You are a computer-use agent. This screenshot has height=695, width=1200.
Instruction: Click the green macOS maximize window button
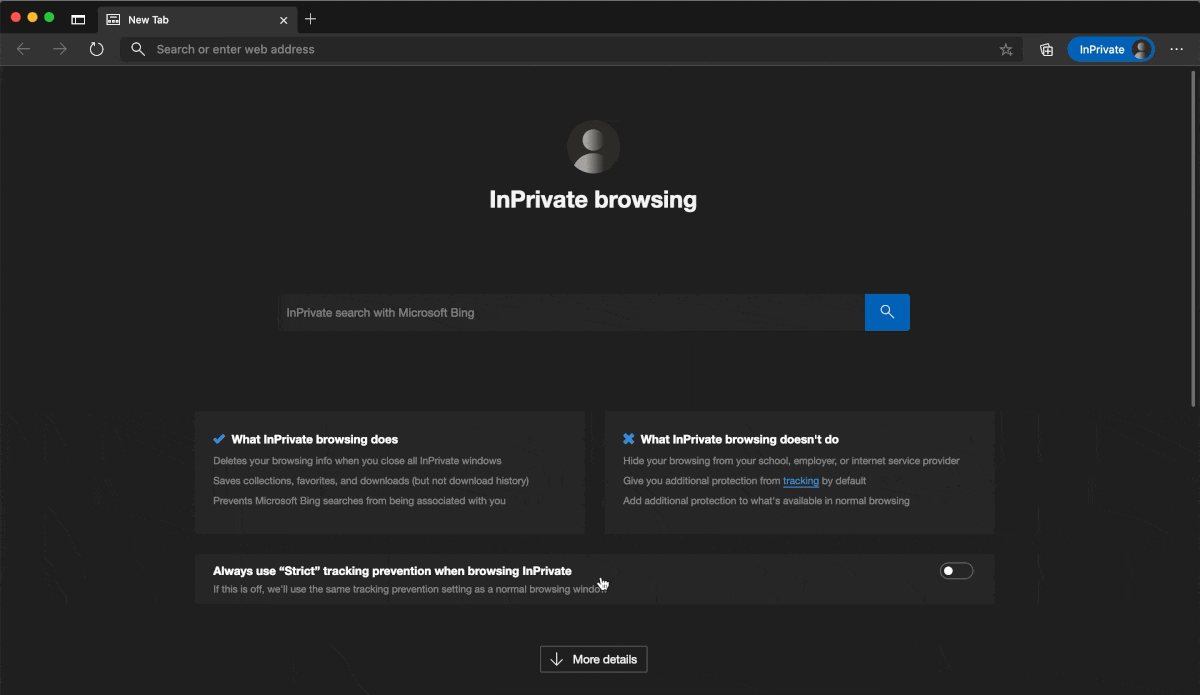tap(49, 18)
